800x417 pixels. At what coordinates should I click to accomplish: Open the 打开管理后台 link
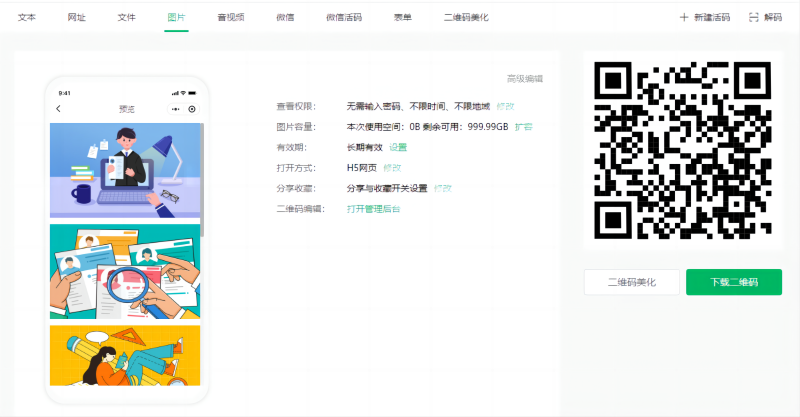click(373, 208)
